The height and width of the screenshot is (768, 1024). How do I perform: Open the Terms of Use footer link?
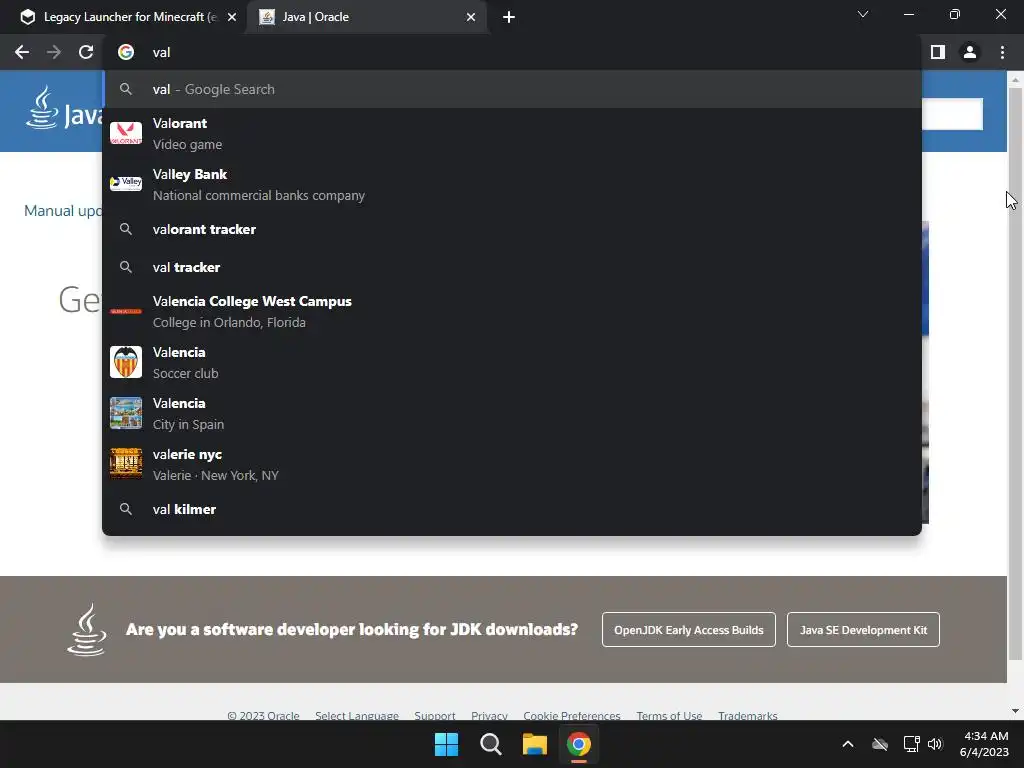(x=669, y=716)
